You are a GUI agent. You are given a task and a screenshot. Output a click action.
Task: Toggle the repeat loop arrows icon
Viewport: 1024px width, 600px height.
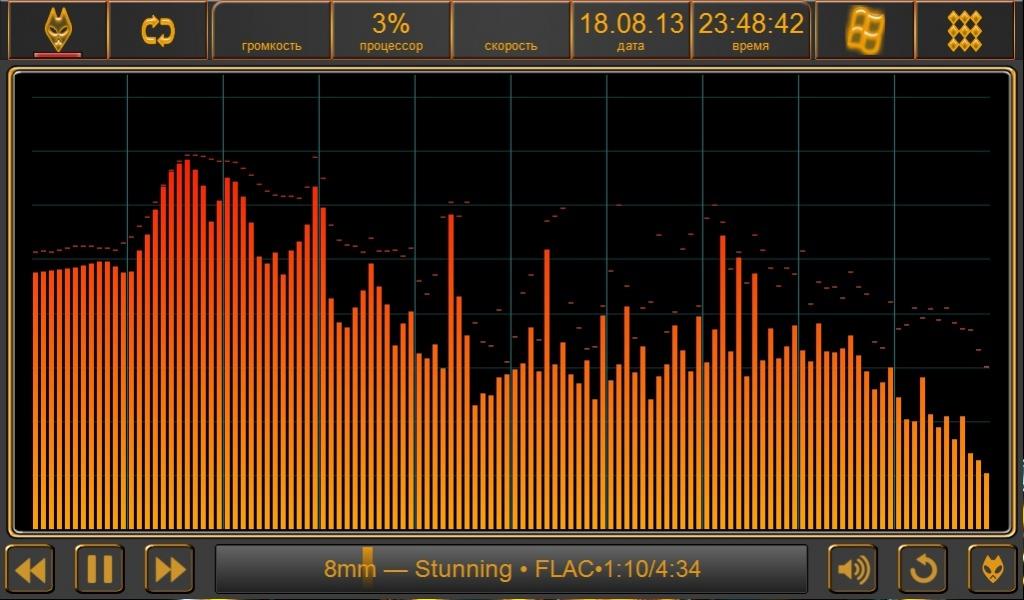click(x=157, y=30)
